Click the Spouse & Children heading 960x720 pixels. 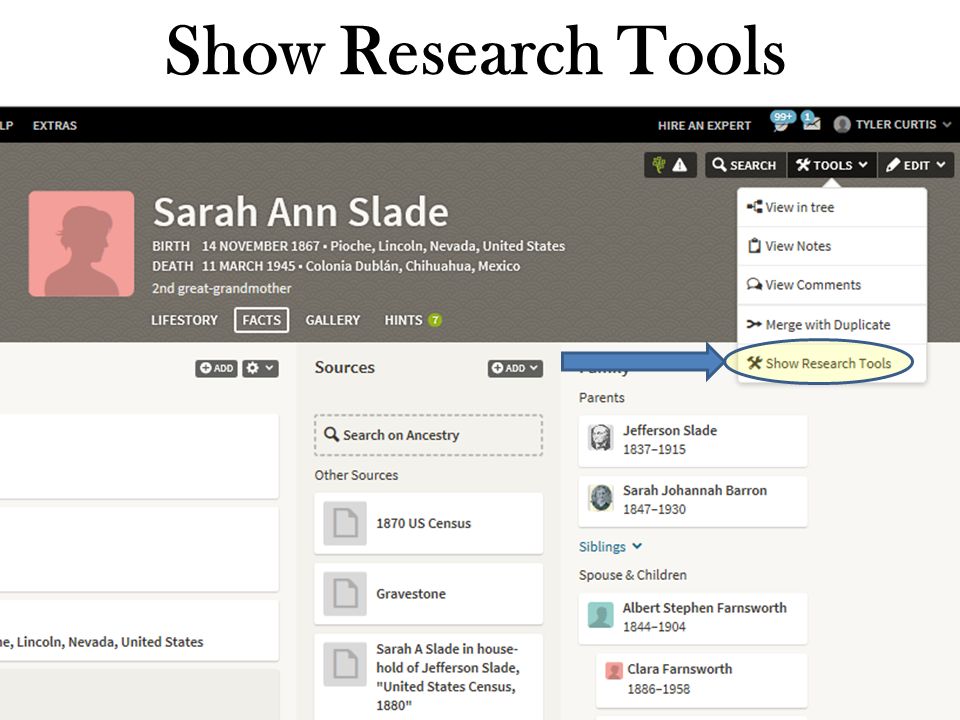pyautogui.click(x=632, y=575)
